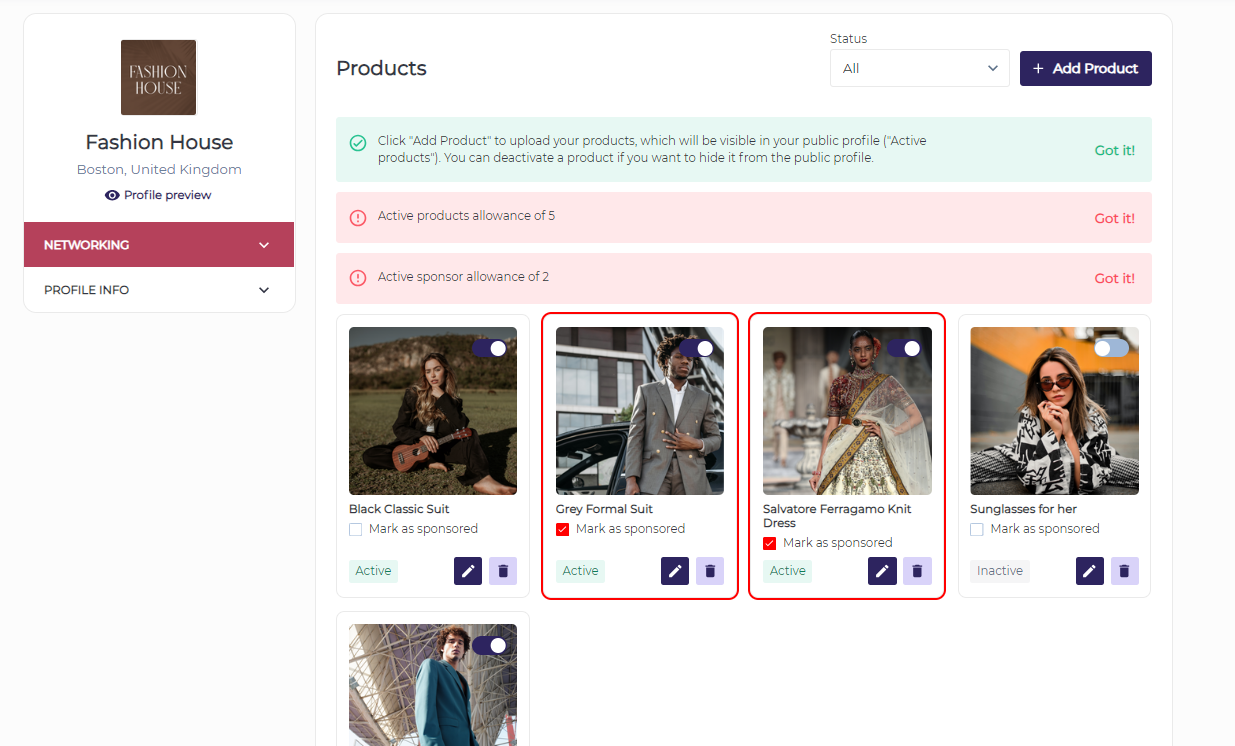This screenshot has height=746, width=1235.
Task: Click the Fashion House profile name
Action: click(159, 142)
